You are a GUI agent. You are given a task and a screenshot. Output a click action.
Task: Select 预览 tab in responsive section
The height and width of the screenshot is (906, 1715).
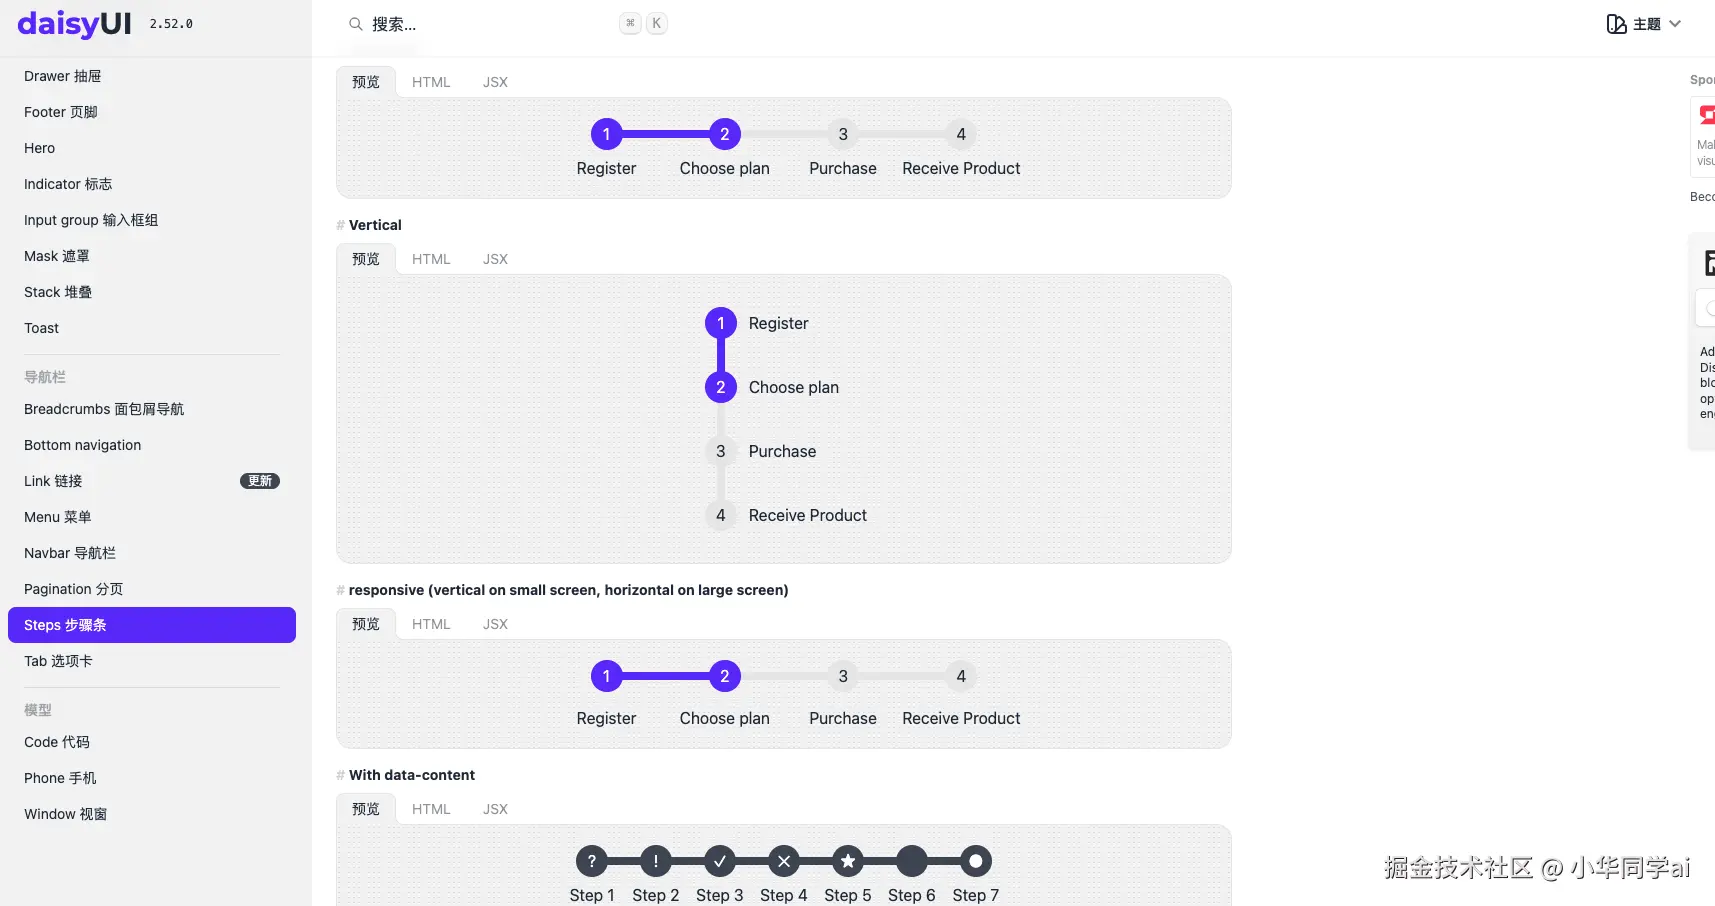point(366,624)
